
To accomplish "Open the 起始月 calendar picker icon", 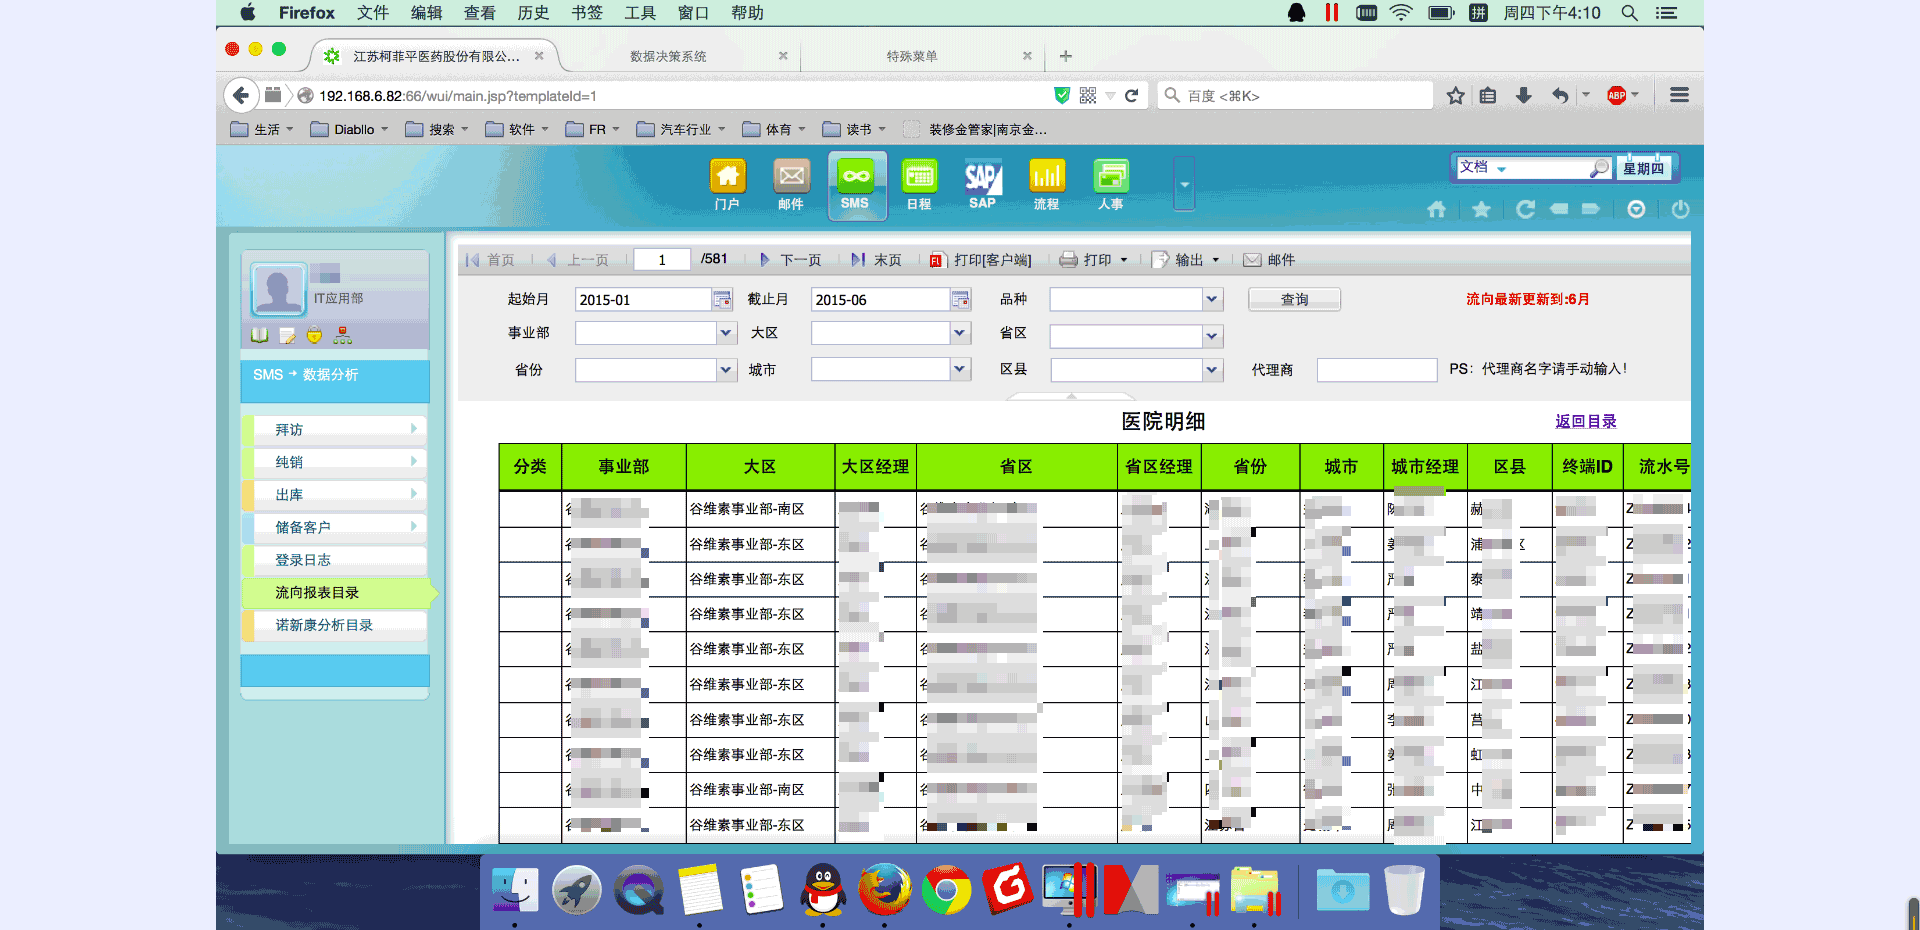I will pos(722,299).
